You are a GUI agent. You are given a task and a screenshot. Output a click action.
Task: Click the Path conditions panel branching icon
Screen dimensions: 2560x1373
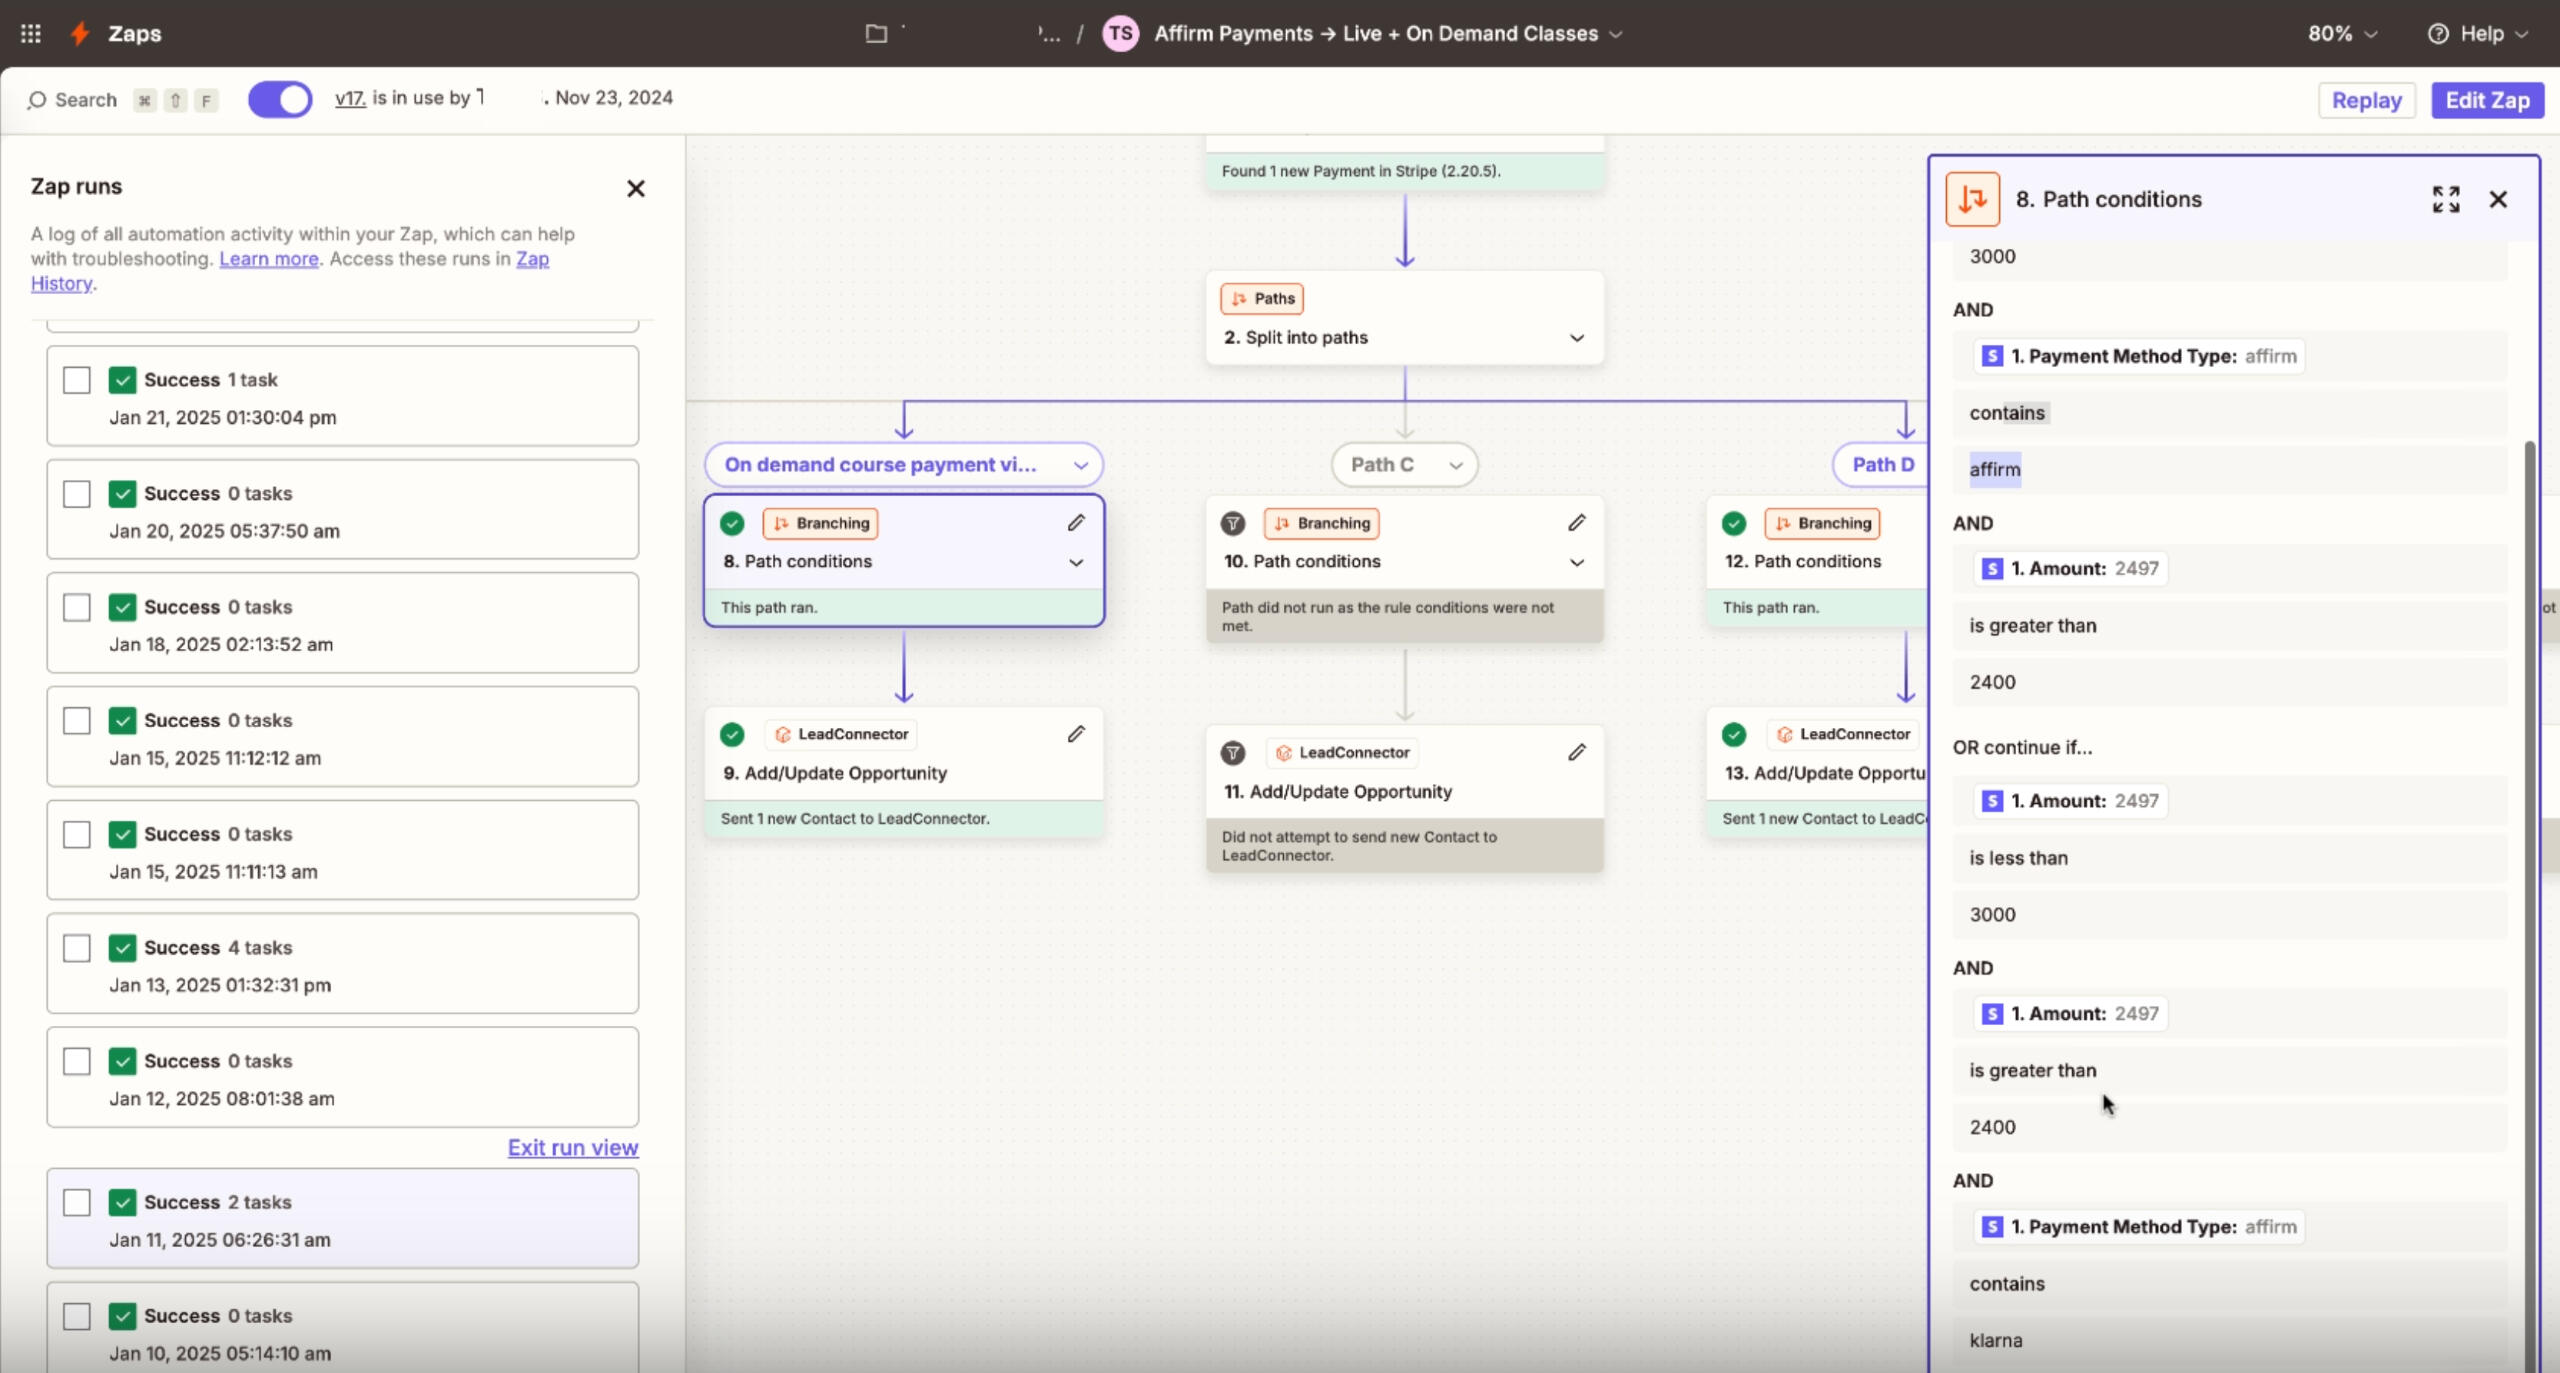point(1972,199)
